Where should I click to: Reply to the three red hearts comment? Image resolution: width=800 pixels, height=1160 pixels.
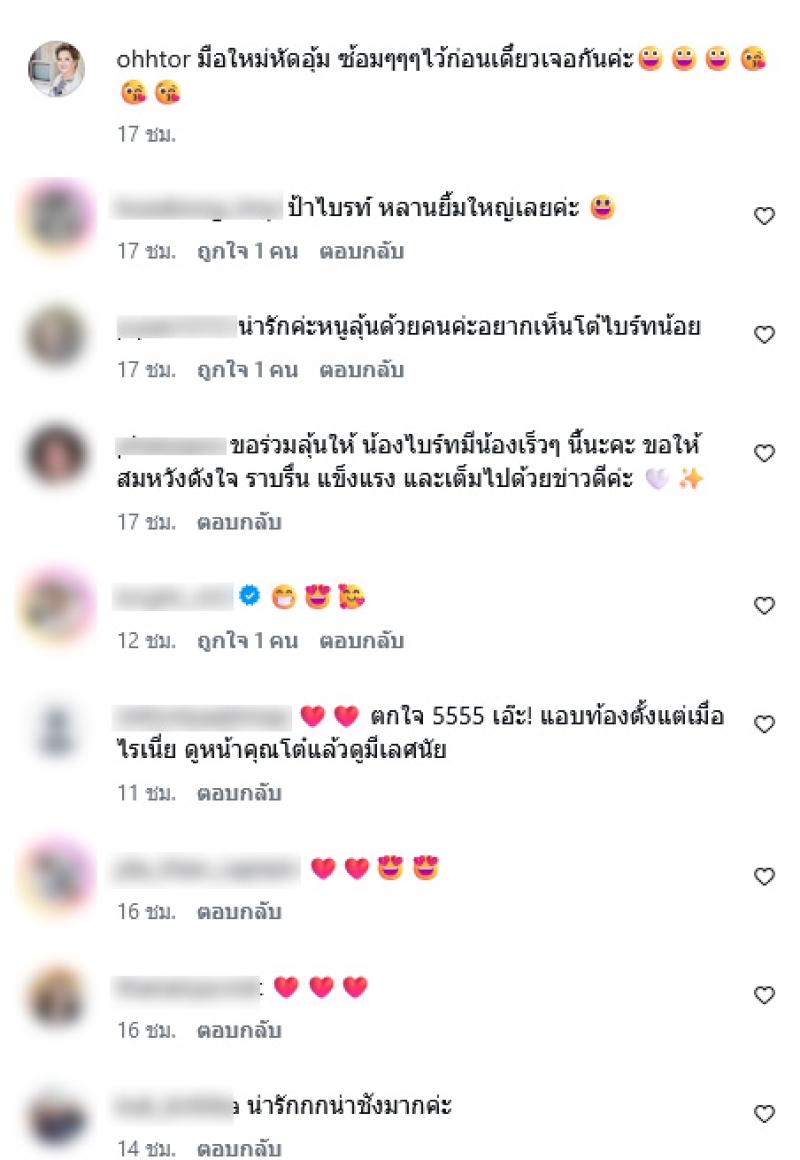(x=239, y=1030)
